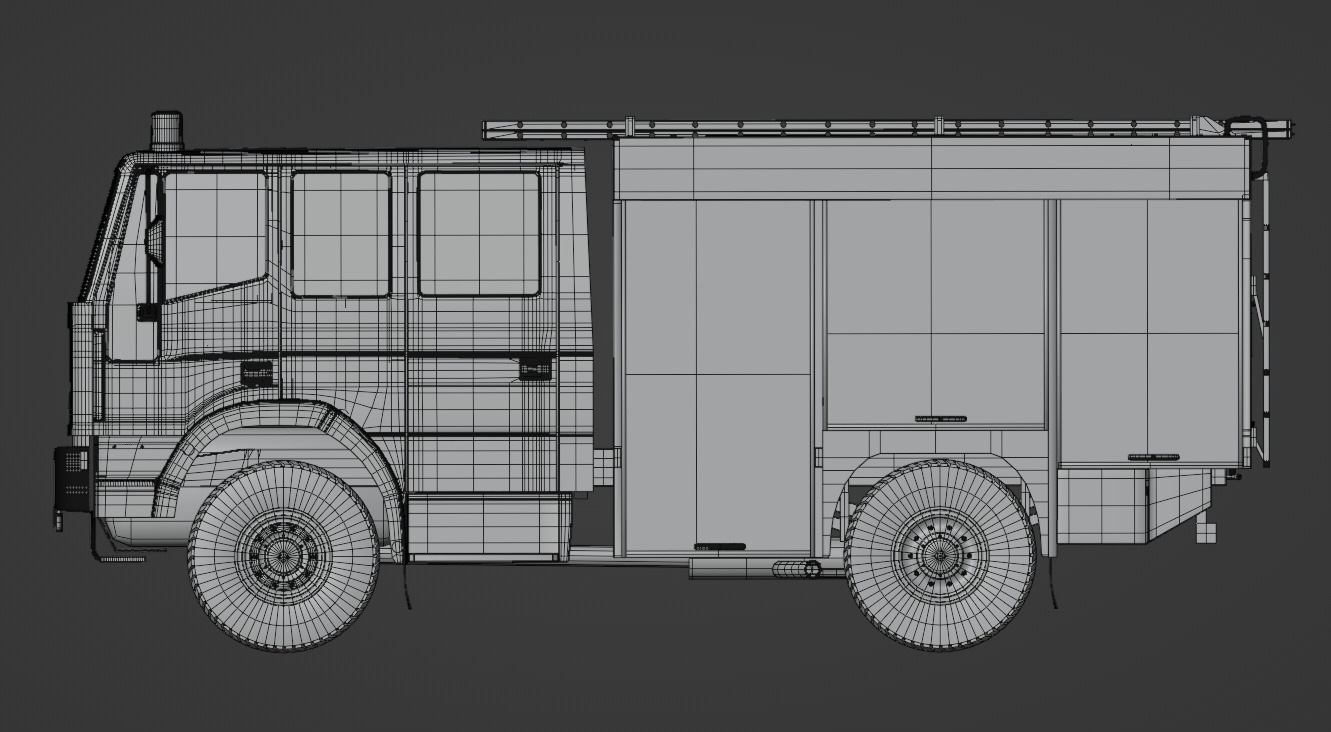Viewport: 1331px width, 732px height.
Task: Select the ladder on top of the truck
Action: coord(888,128)
